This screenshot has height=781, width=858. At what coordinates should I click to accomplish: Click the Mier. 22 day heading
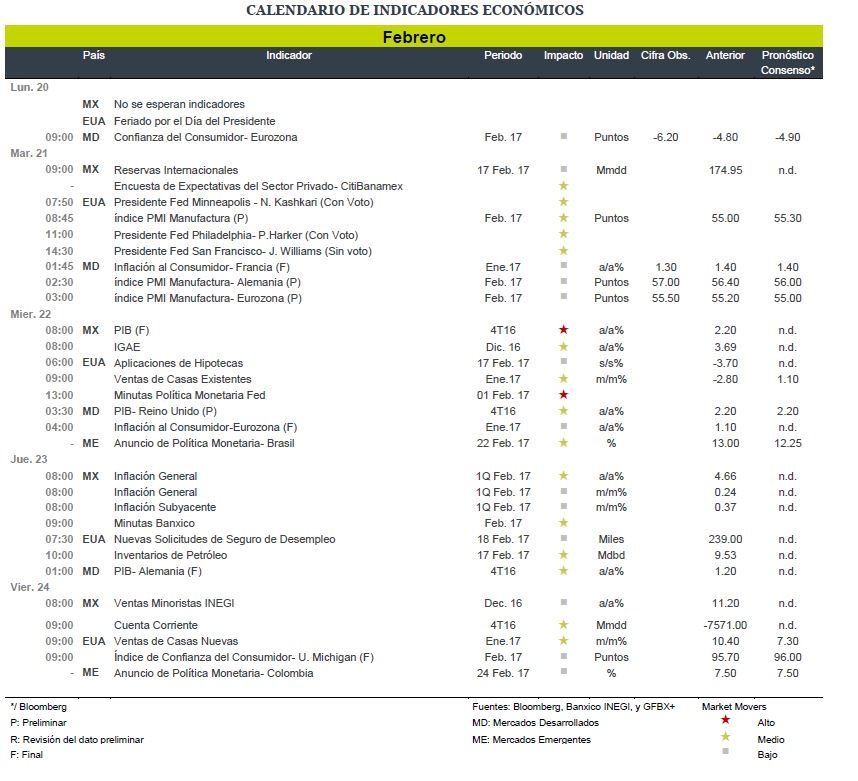[x=31, y=314]
